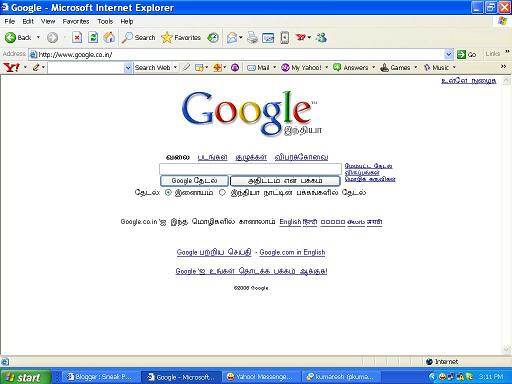
Task: Click the Google search text field
Action: [250, 169]
